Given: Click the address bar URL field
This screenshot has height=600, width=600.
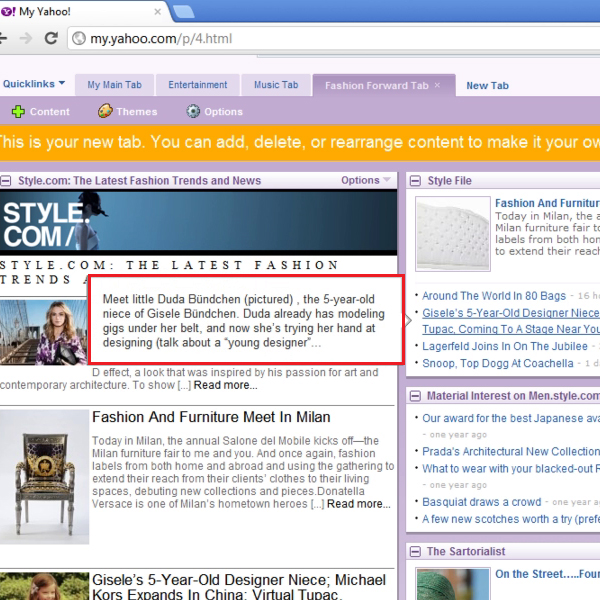Looking at the screenshot, I should coord(334,38).
